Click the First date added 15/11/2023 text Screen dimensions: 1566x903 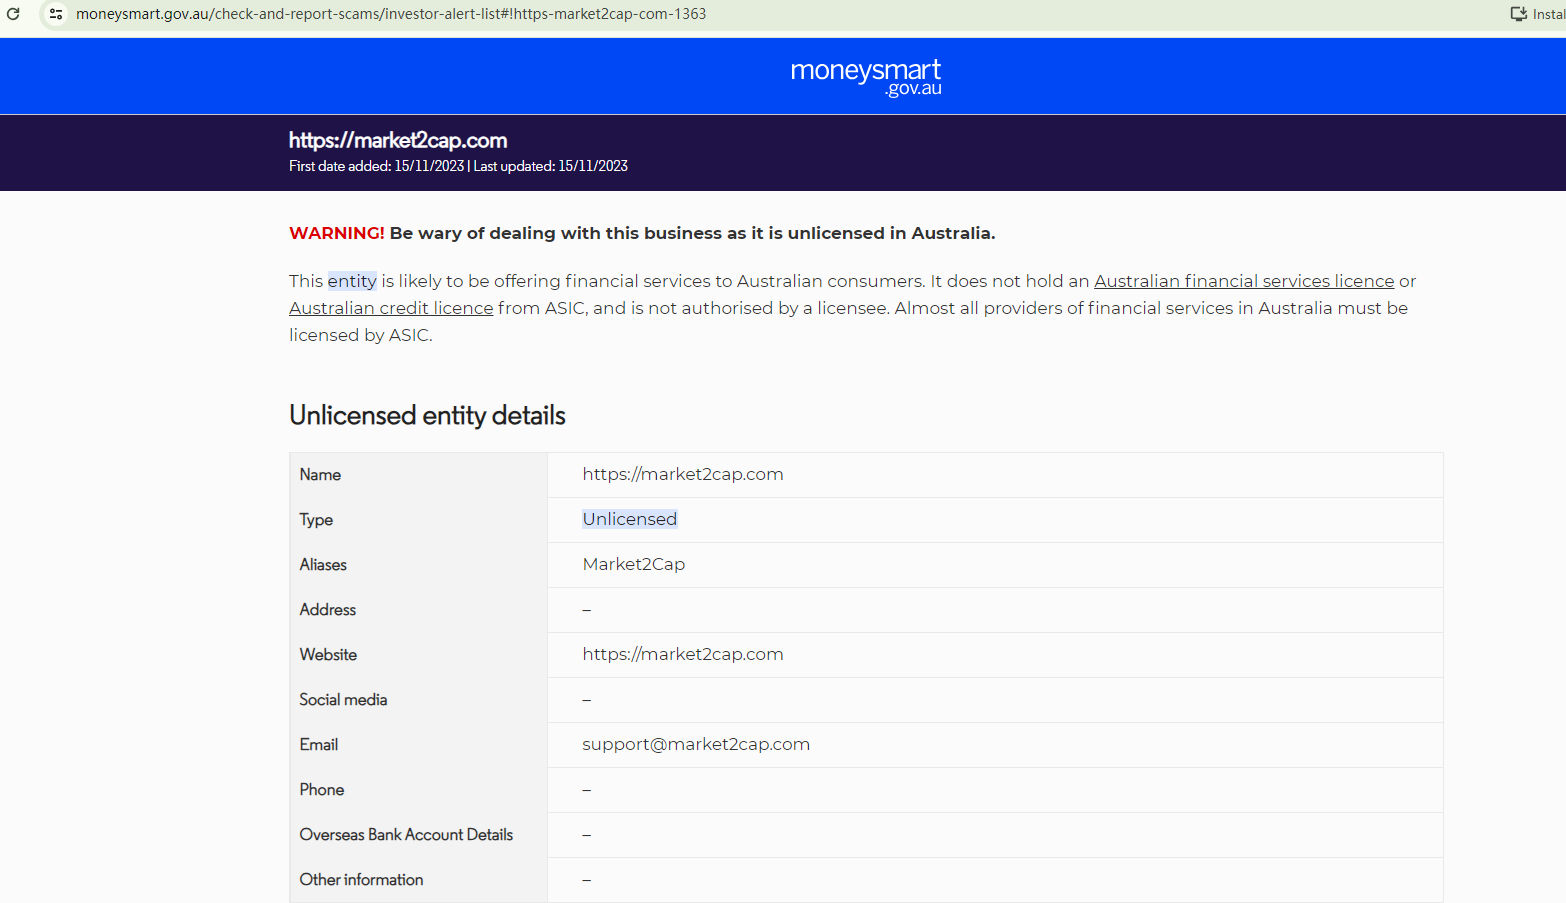pyautogui.click(x=376, y=166)
